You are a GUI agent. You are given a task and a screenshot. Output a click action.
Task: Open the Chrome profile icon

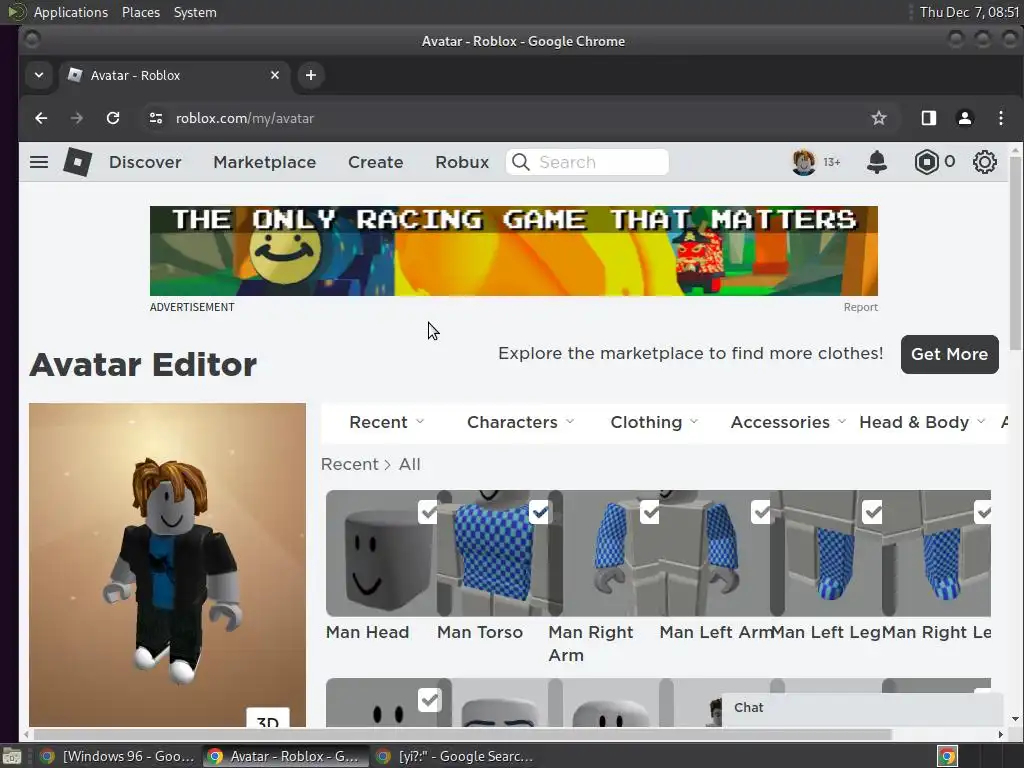click(x=965, y=118)
